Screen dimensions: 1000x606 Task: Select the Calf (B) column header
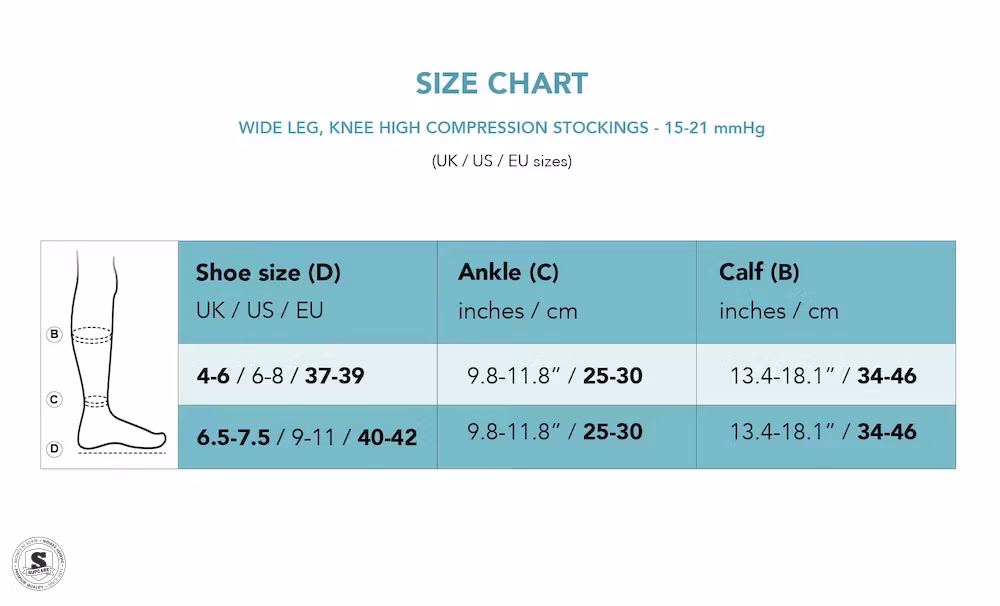(x=759, y=272)
